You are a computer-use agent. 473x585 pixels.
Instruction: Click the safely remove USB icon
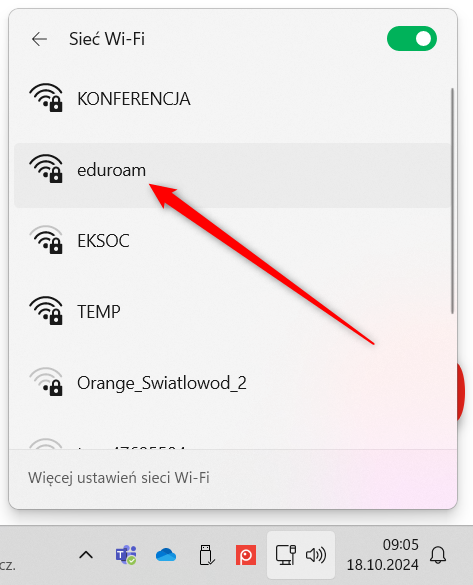[206, 555]
